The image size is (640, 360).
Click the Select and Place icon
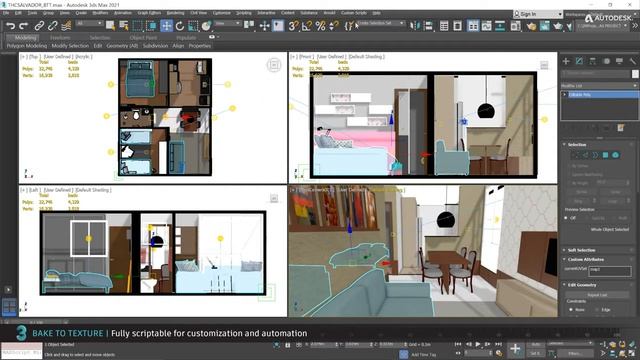pos(207,26)
